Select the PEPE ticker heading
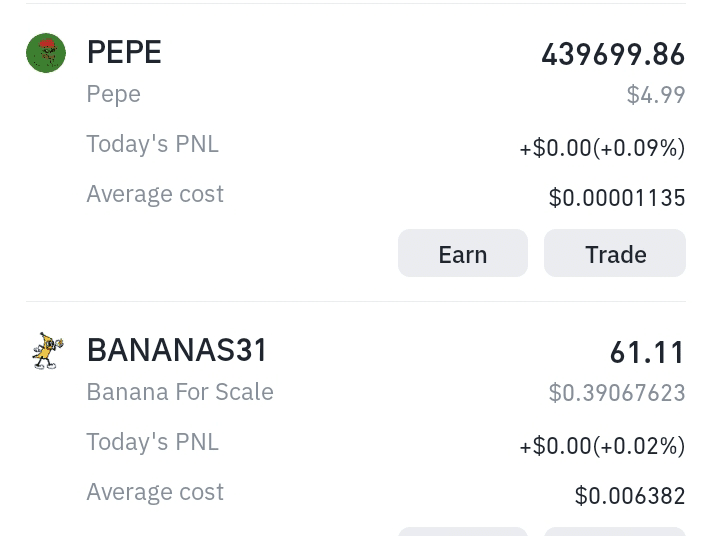The image size is (716, 536). pyautogui.click(x=124, y=52)
